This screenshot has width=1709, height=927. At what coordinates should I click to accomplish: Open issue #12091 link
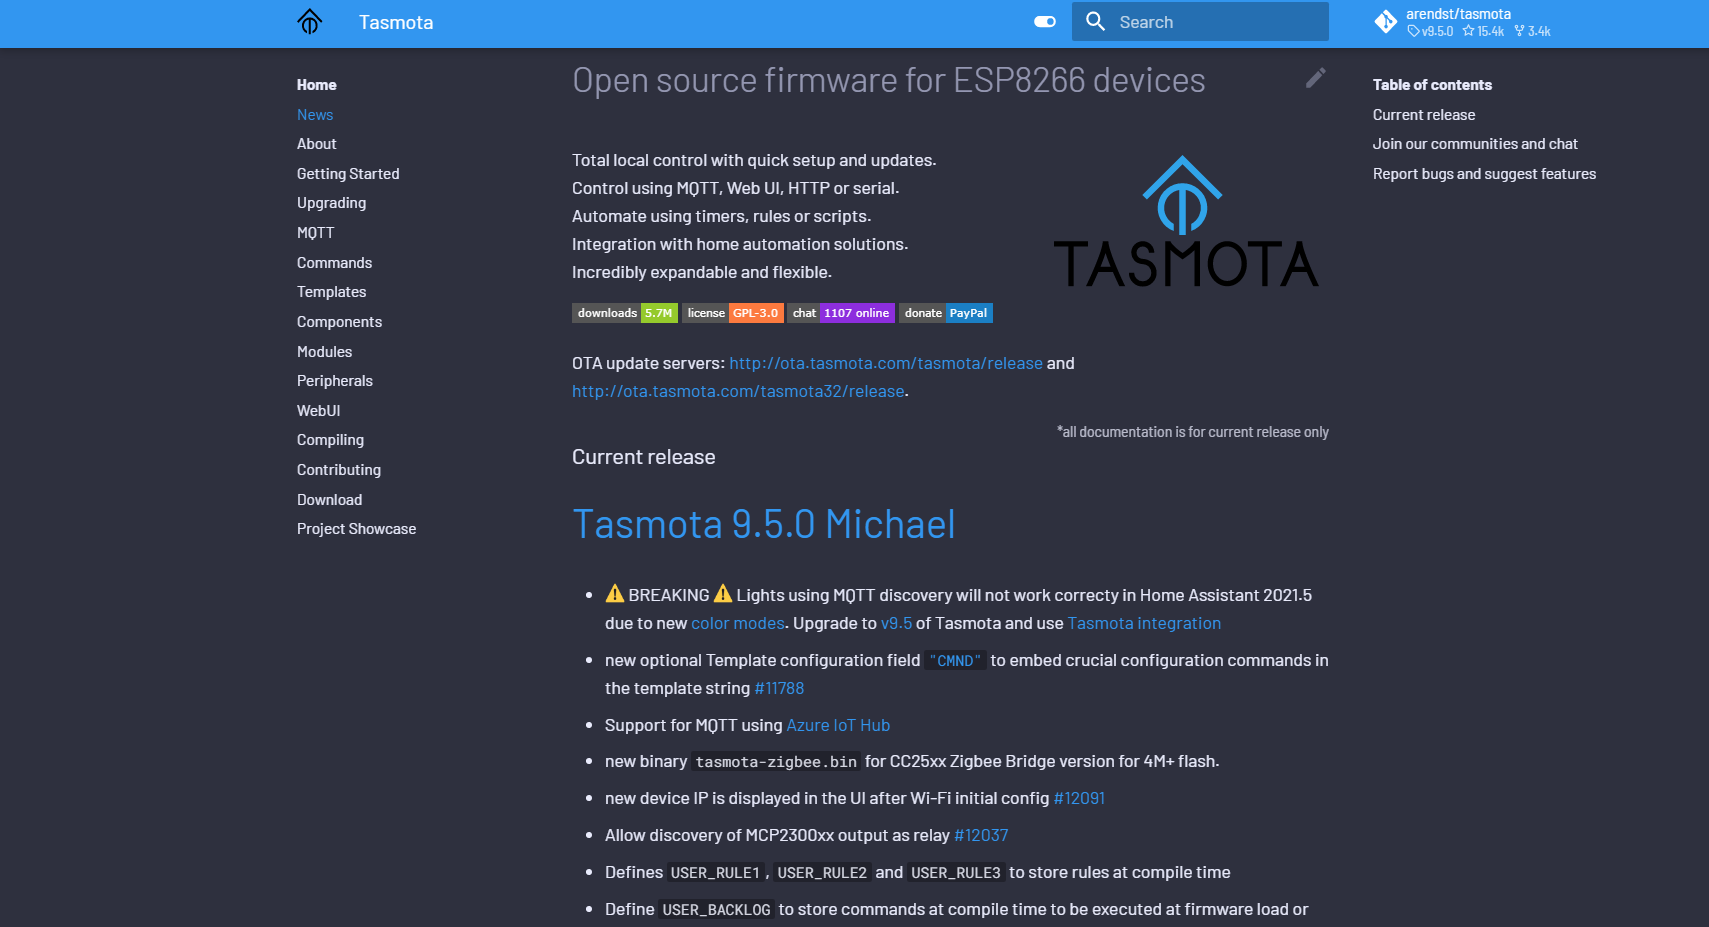(x=1079, y=798)
